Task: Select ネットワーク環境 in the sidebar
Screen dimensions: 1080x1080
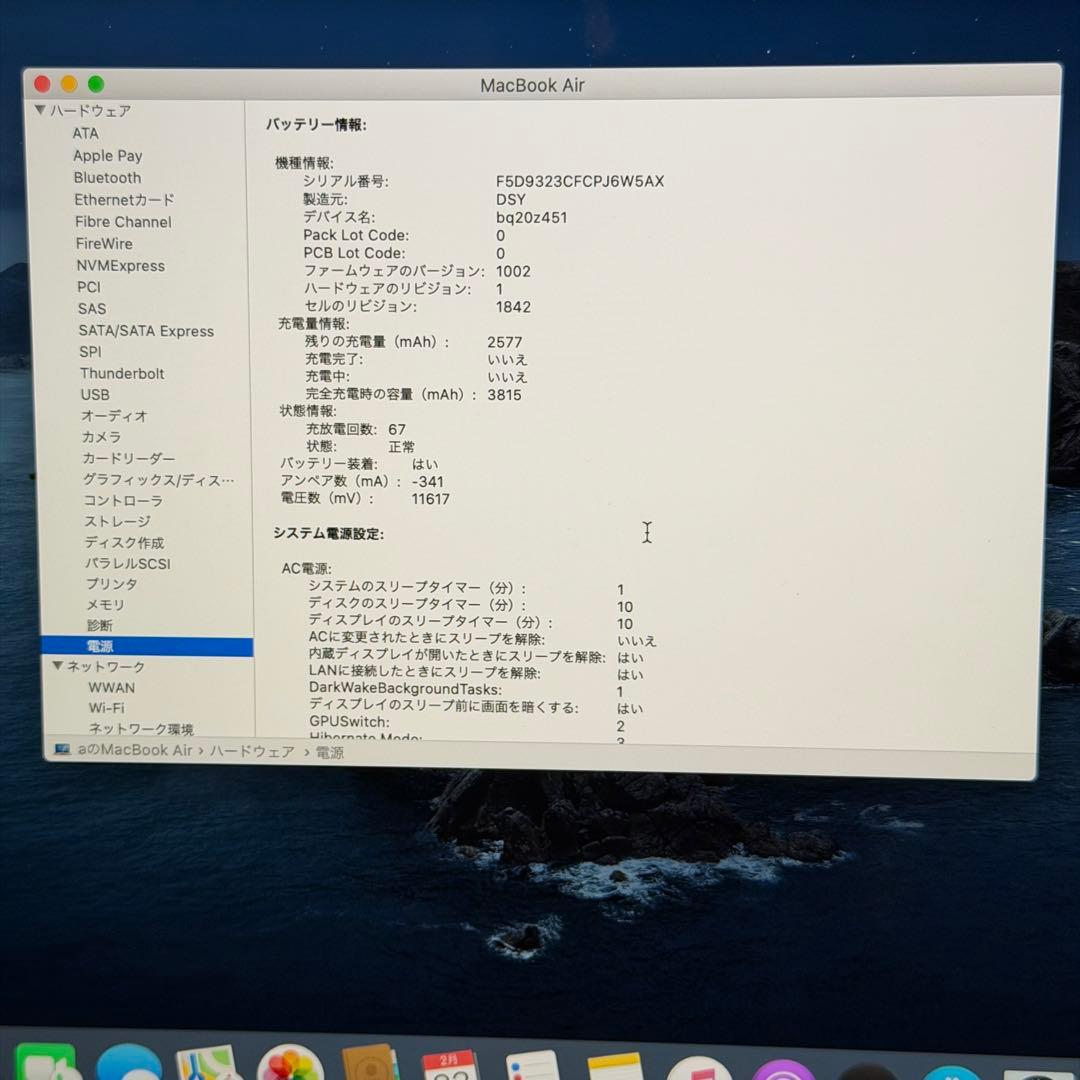Action: pyautogui.click(x=141, y=729)
